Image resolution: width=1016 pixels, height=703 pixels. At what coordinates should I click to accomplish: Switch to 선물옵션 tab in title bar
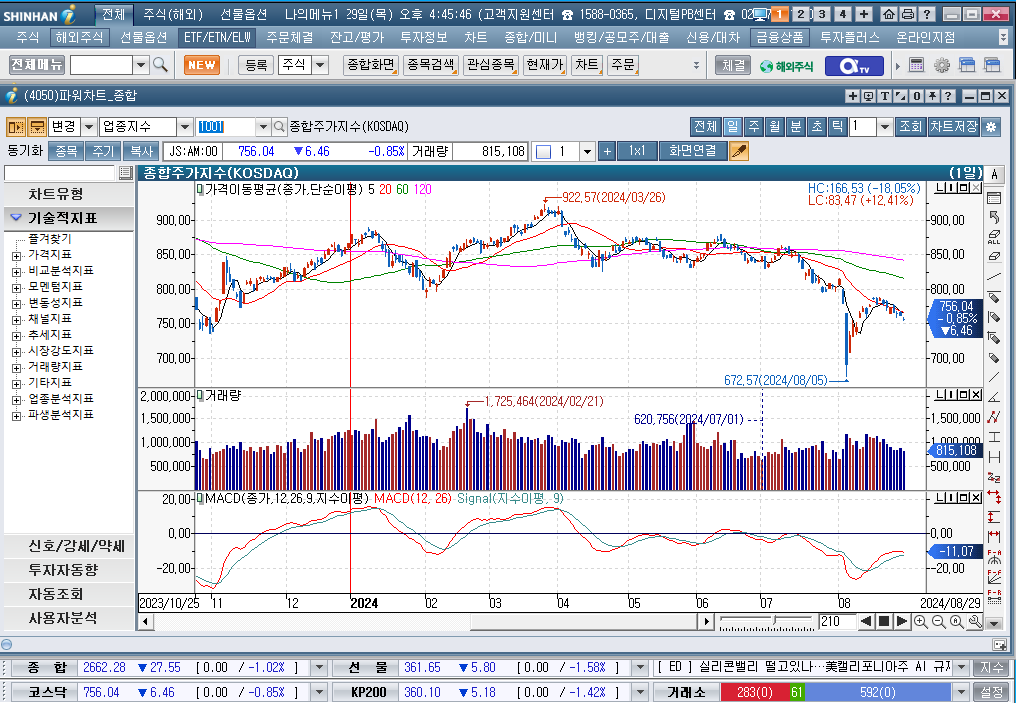click(x=244, y=14)
